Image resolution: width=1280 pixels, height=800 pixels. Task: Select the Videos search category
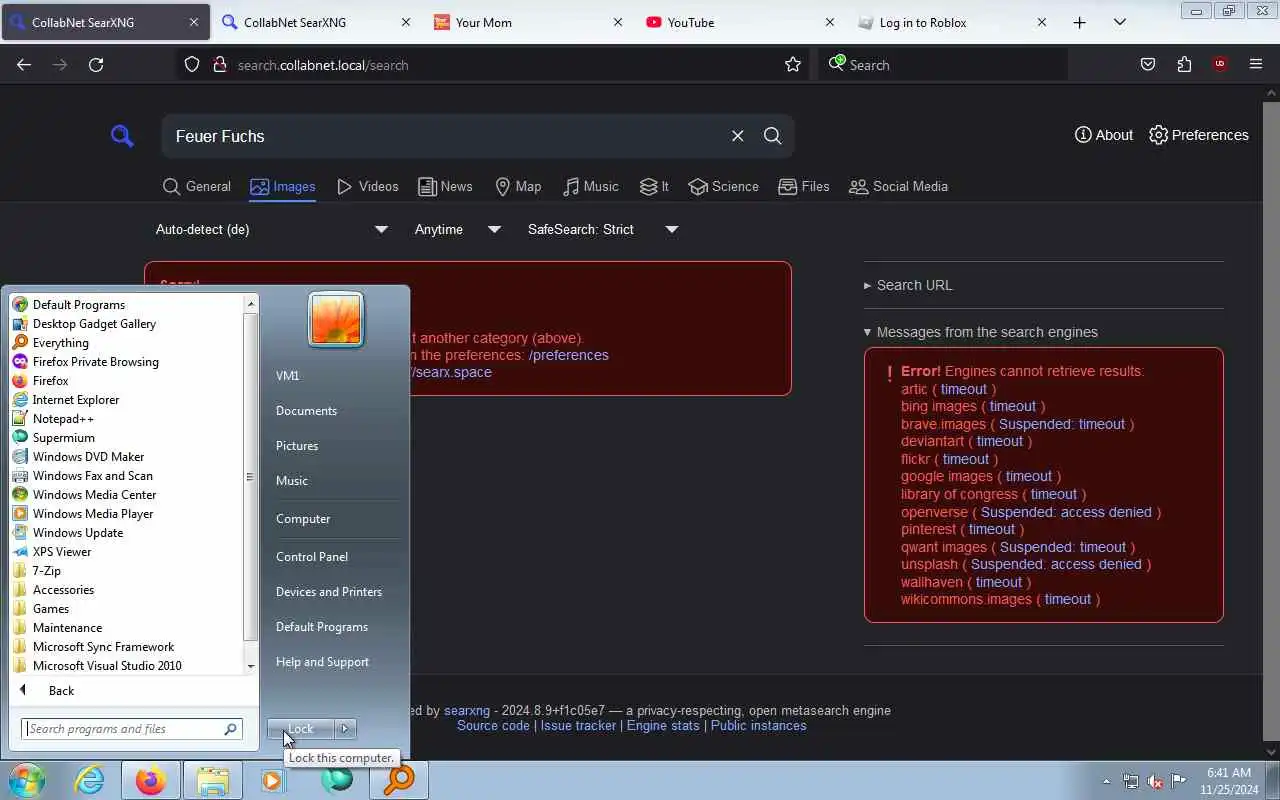[x=367, y=187]
